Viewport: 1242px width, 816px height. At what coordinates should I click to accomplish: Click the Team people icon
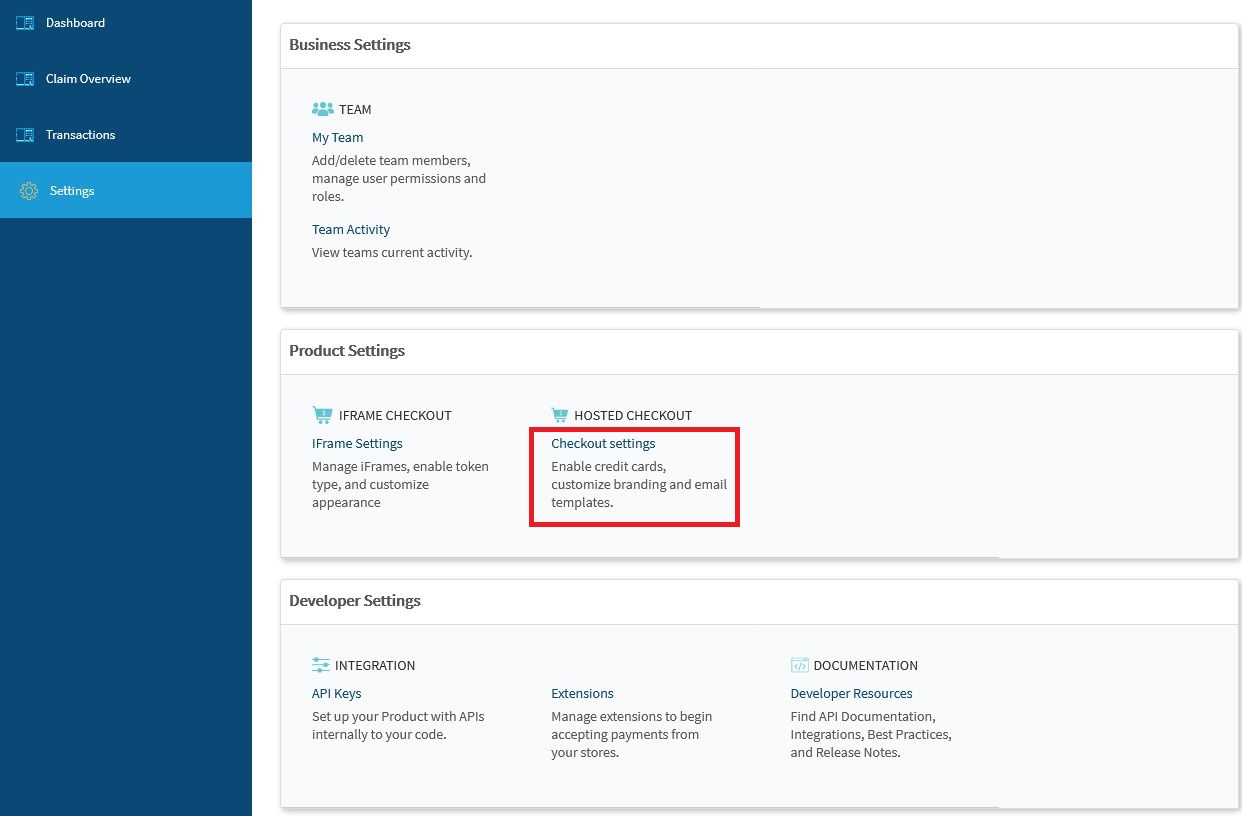tap(322, 109)
